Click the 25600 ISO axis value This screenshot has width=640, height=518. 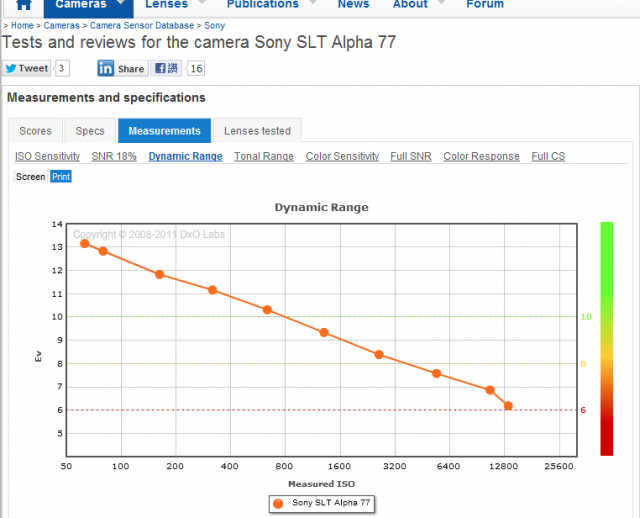click(x=559, y=467)
